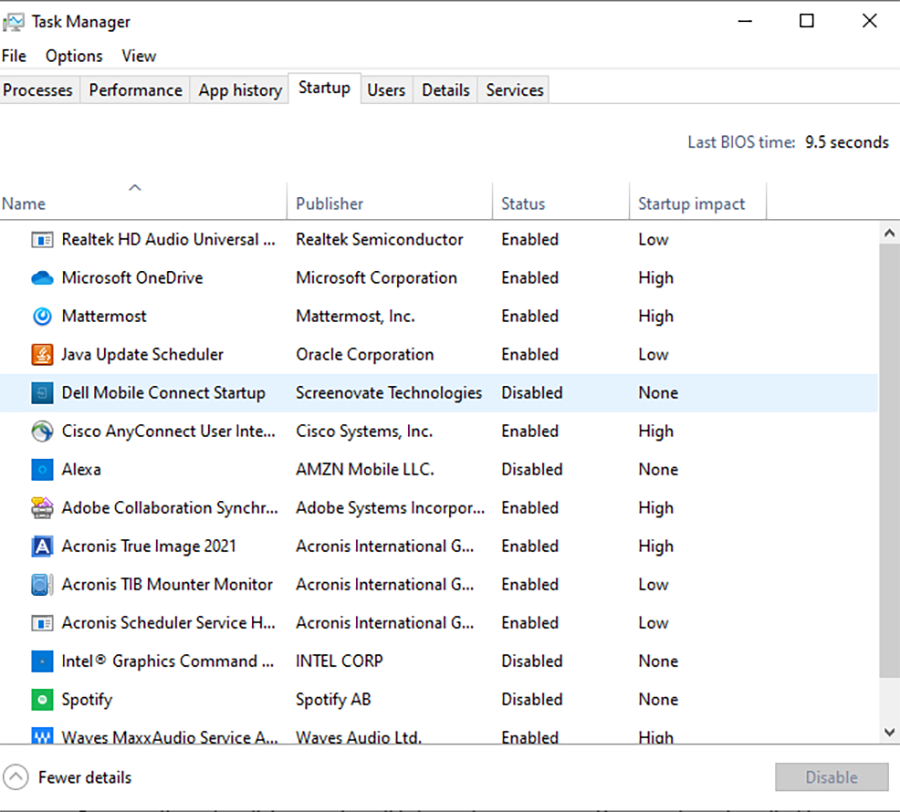Click Adobe Systems Incorpor... publisher cell
This screenshot has width=900, height=812.
tap(390, 508)
